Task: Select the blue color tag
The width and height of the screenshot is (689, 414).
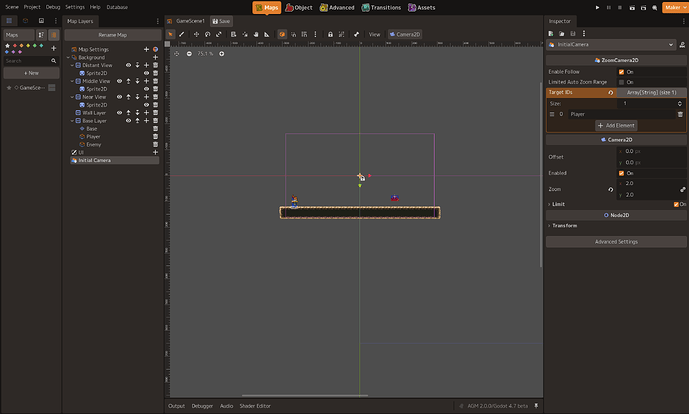Action: point(7,52)
